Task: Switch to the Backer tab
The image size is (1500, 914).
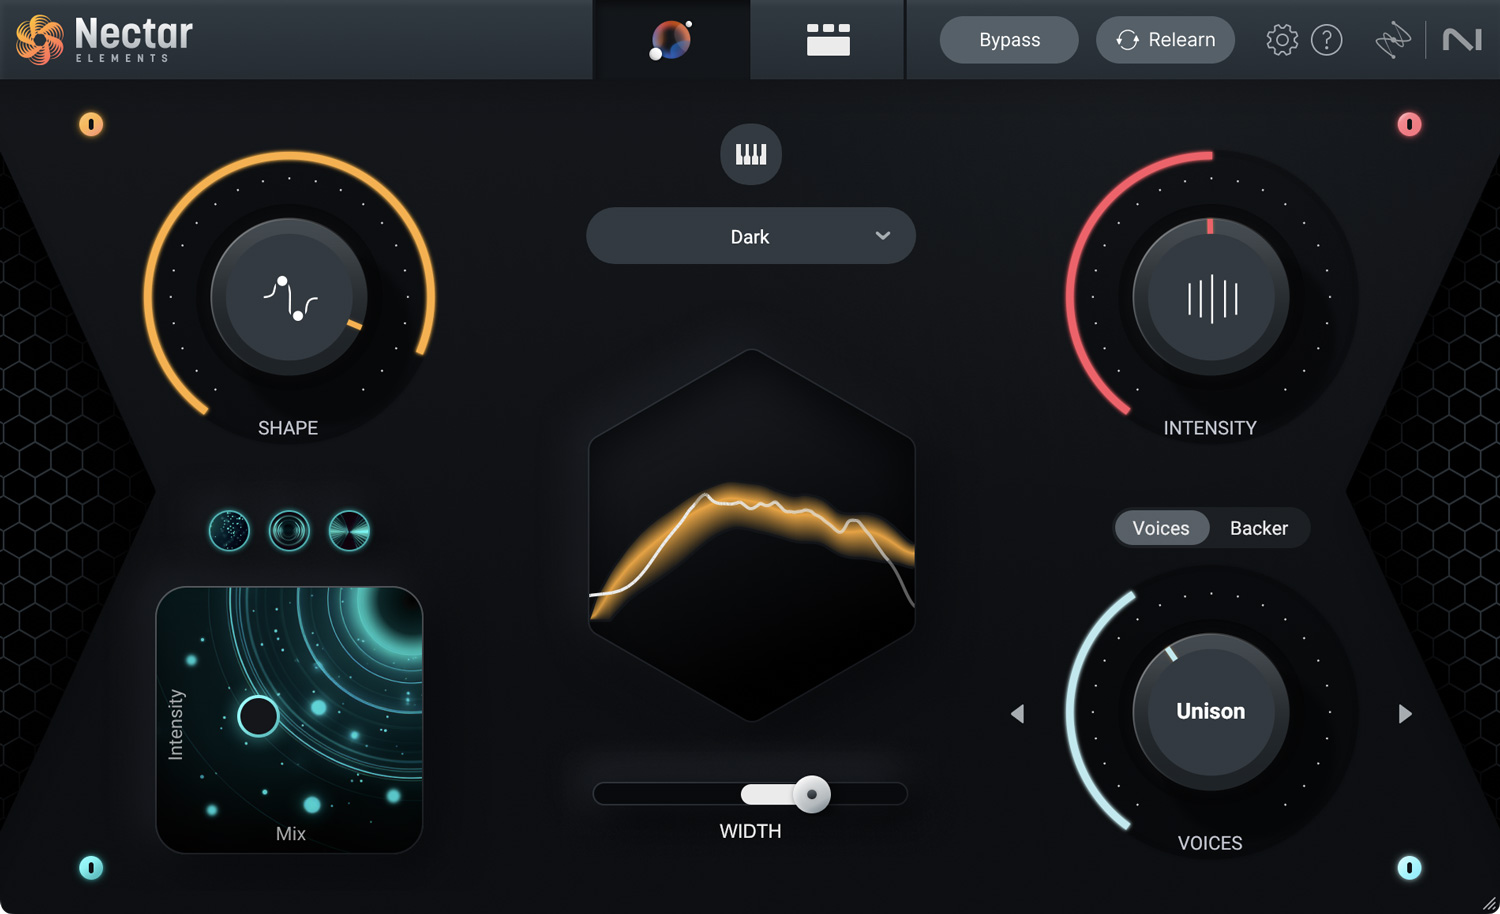Action: point(1258,528)
